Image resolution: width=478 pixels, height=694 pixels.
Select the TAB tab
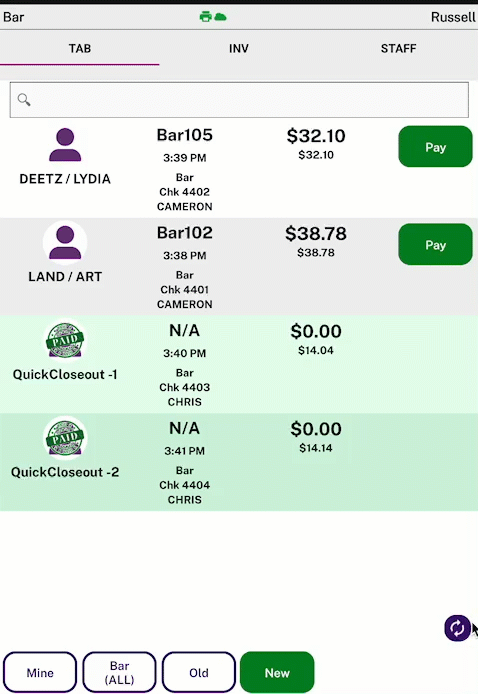(80, 48)
